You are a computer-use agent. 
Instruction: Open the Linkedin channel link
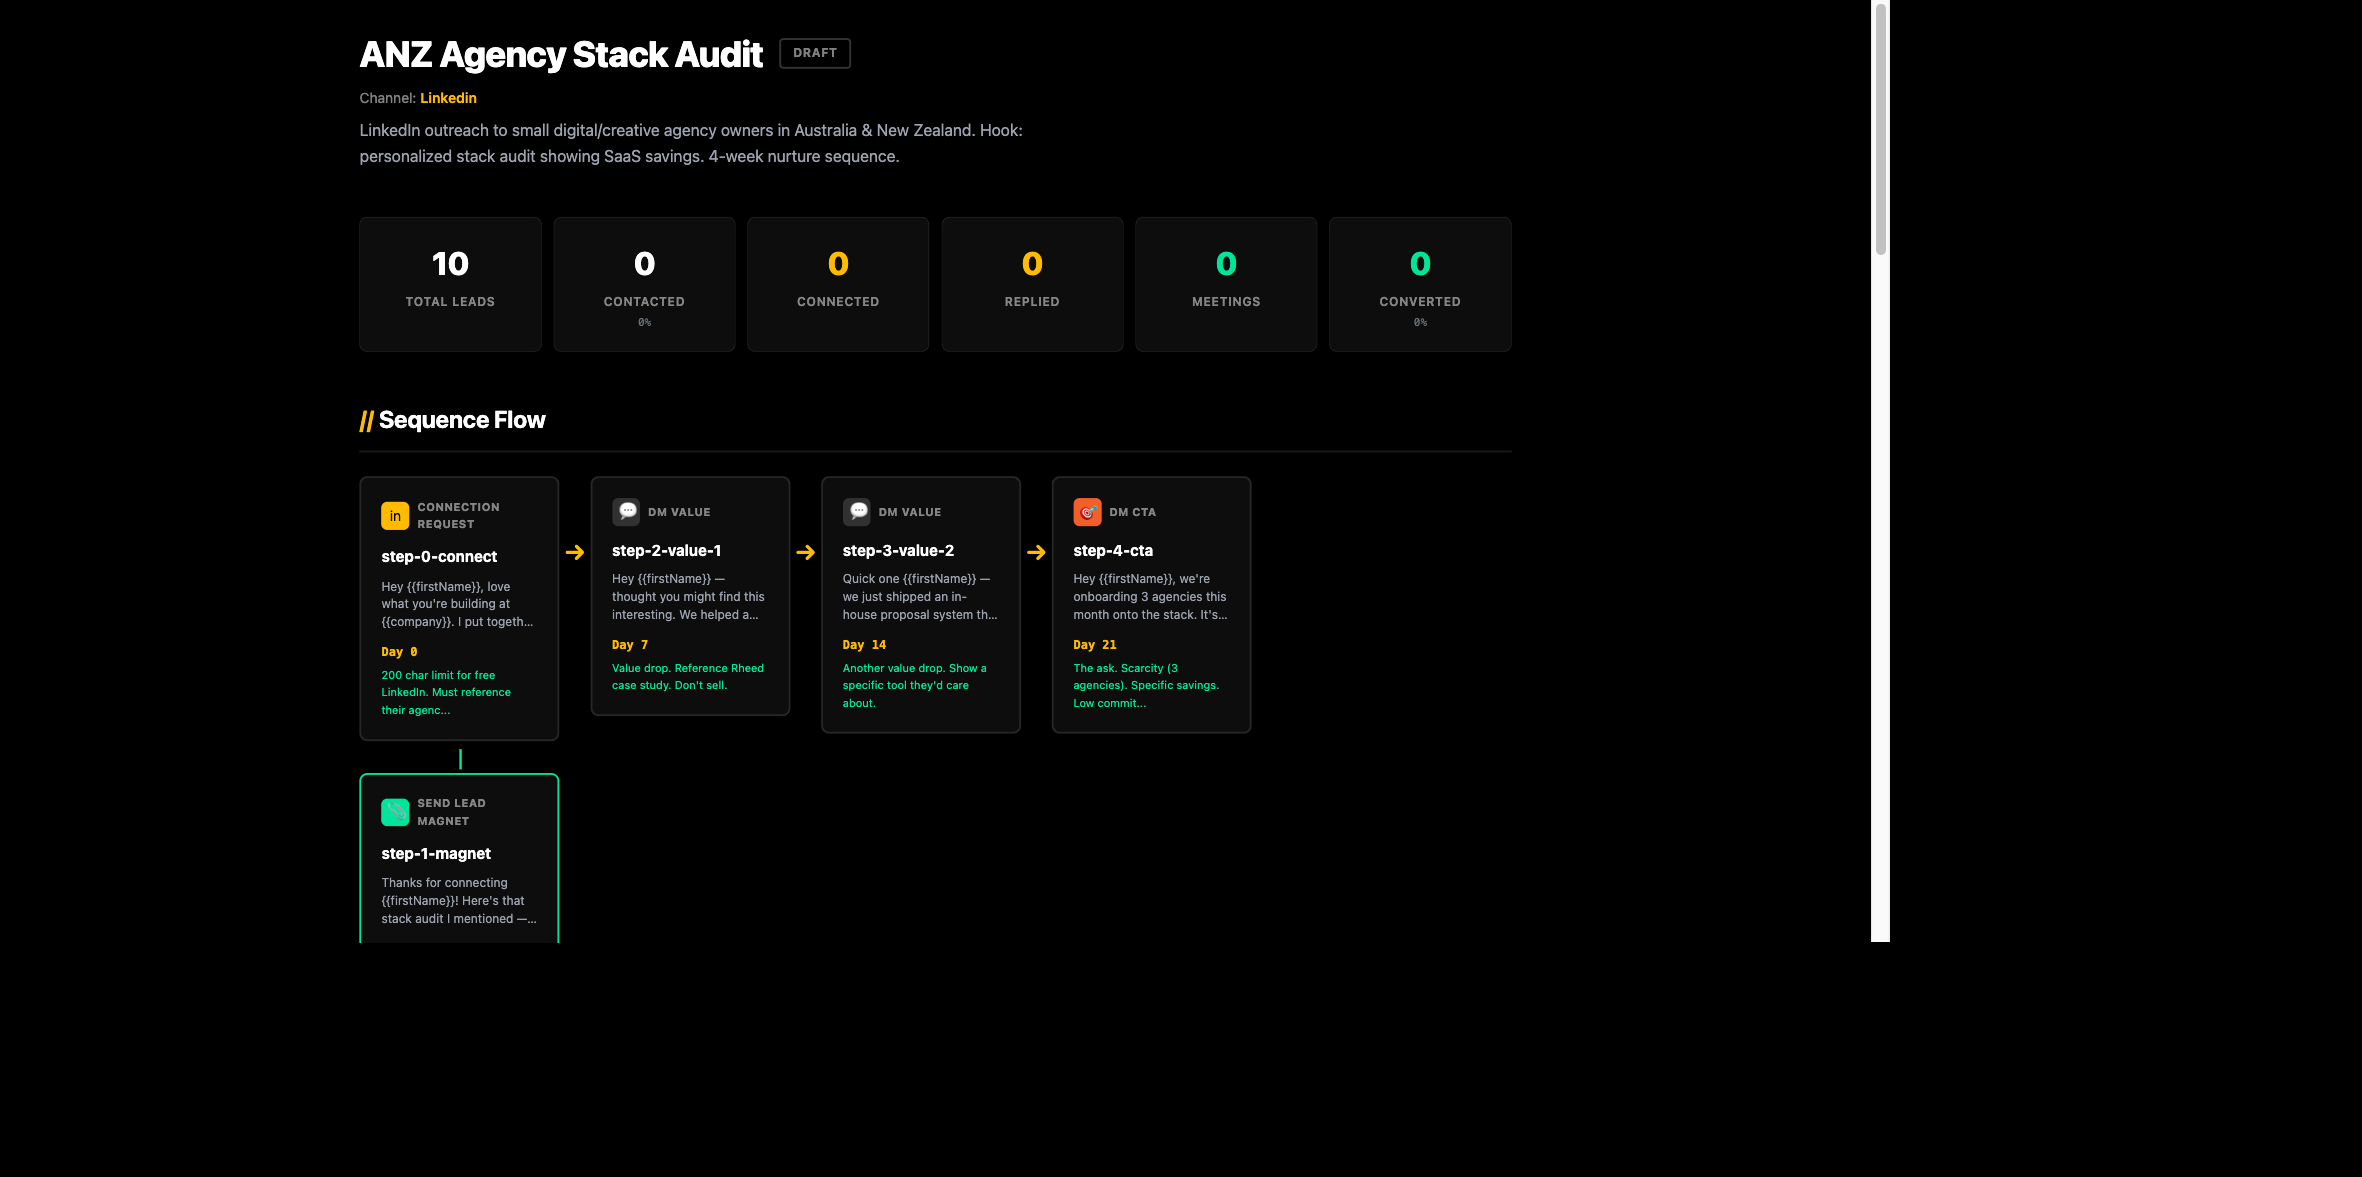(x=447, y=98)
